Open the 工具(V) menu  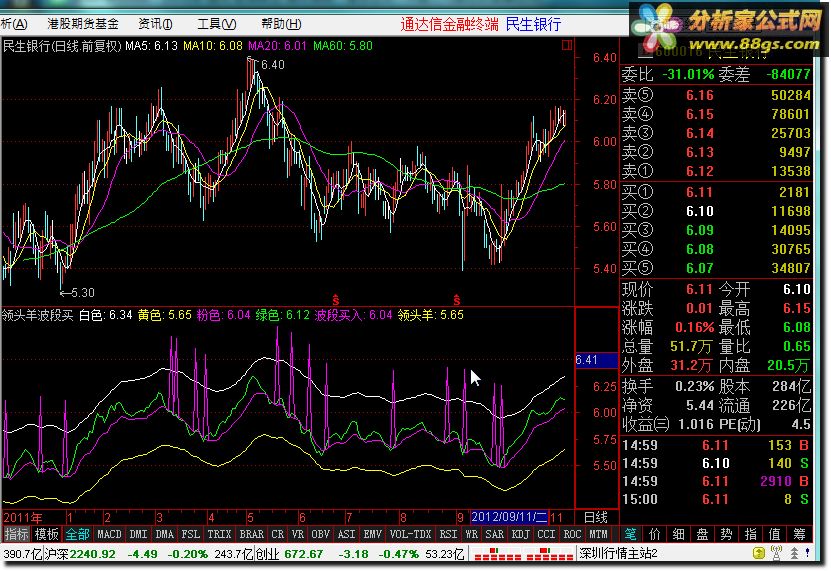[217, 24]
